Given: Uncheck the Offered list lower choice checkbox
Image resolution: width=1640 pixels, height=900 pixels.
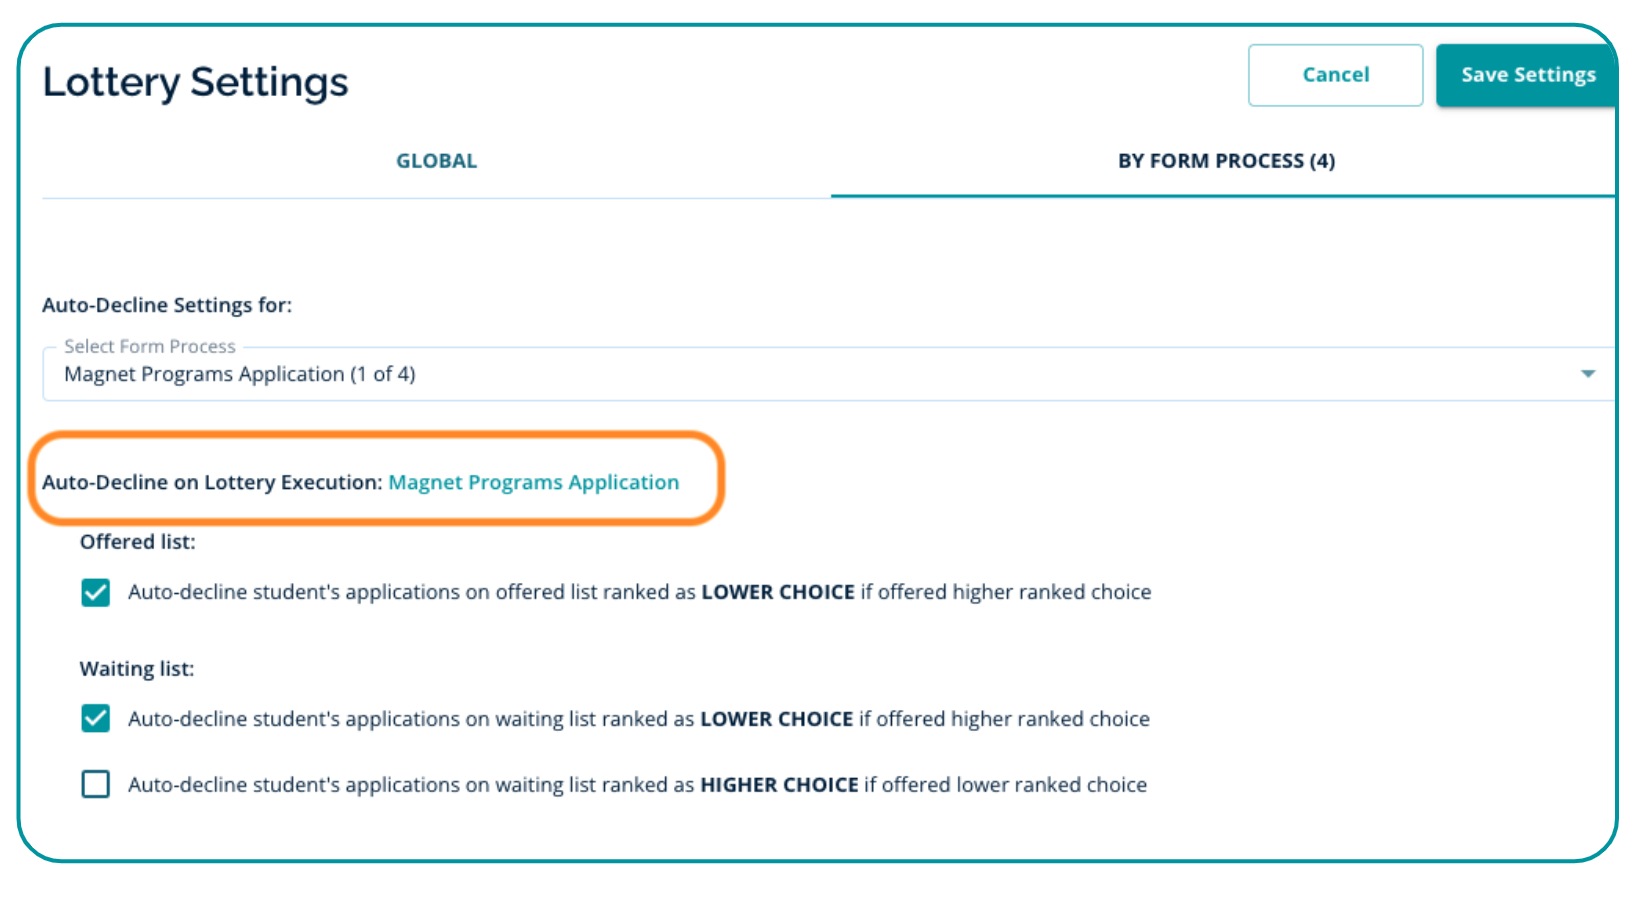Looking at the screenshot, I should (96, 592).
